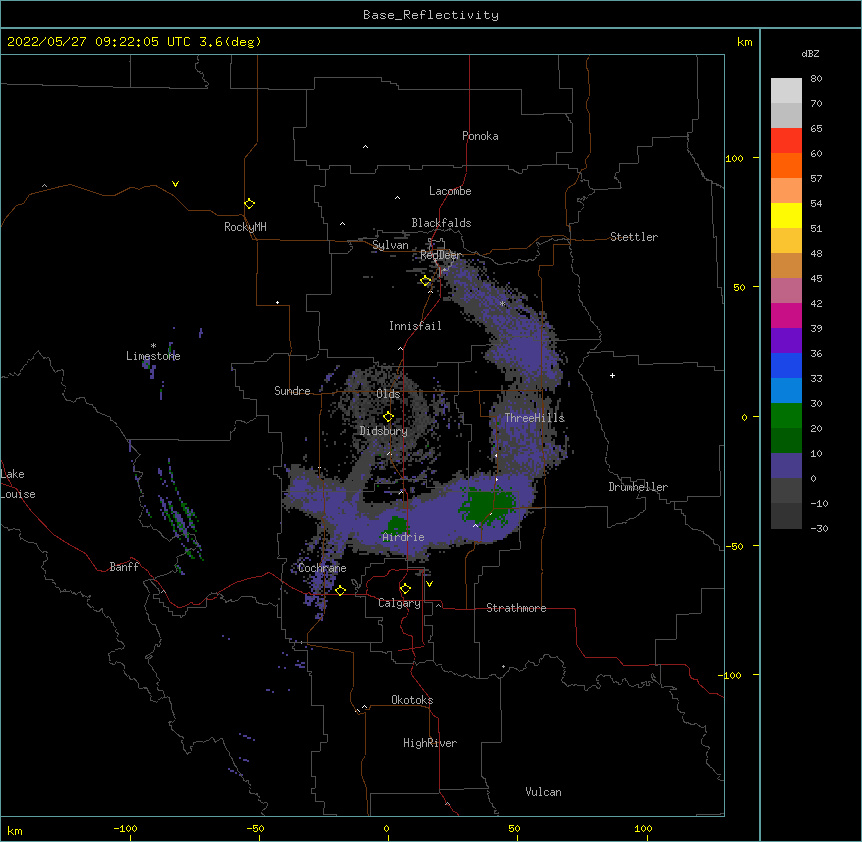
Task: Click the white plus marker north of Drumheller
Action: tap(612, 375)
